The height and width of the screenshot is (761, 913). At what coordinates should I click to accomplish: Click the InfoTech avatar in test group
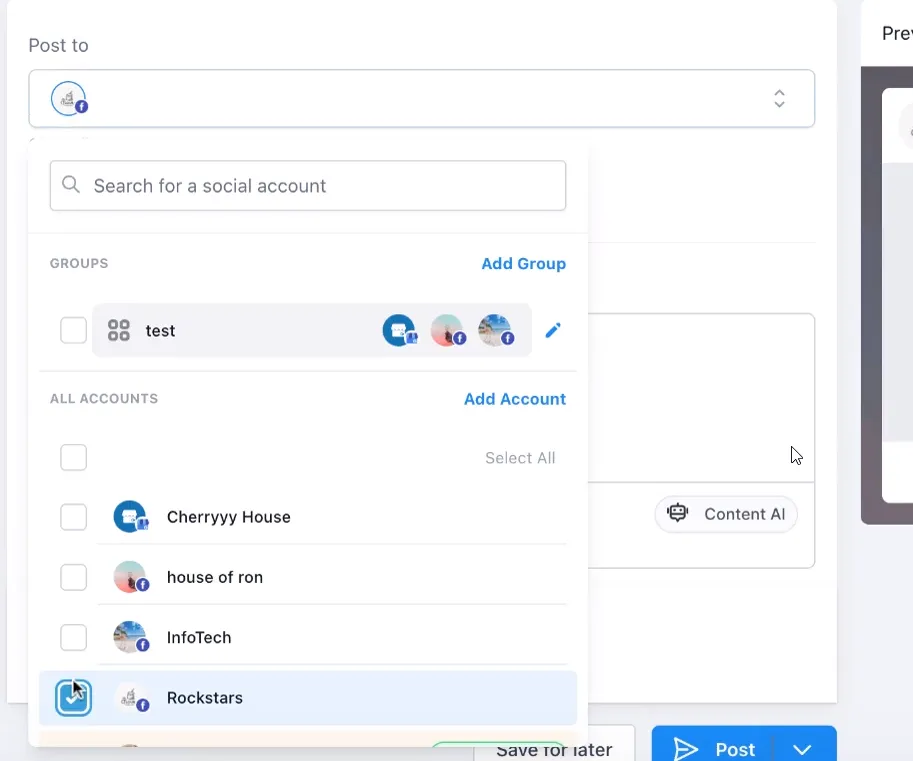[496, 330]
